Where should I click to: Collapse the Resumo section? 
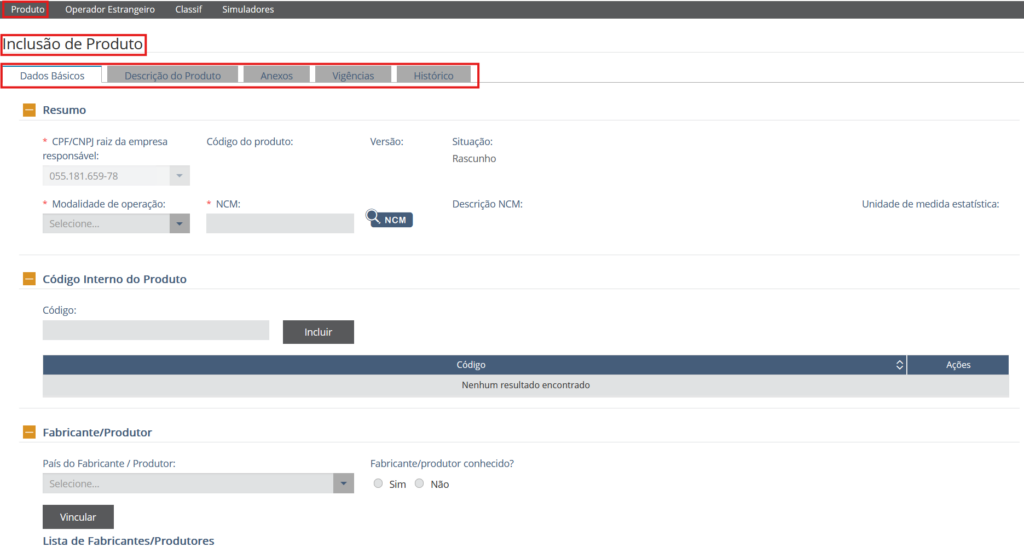click(x=29, y=110)
